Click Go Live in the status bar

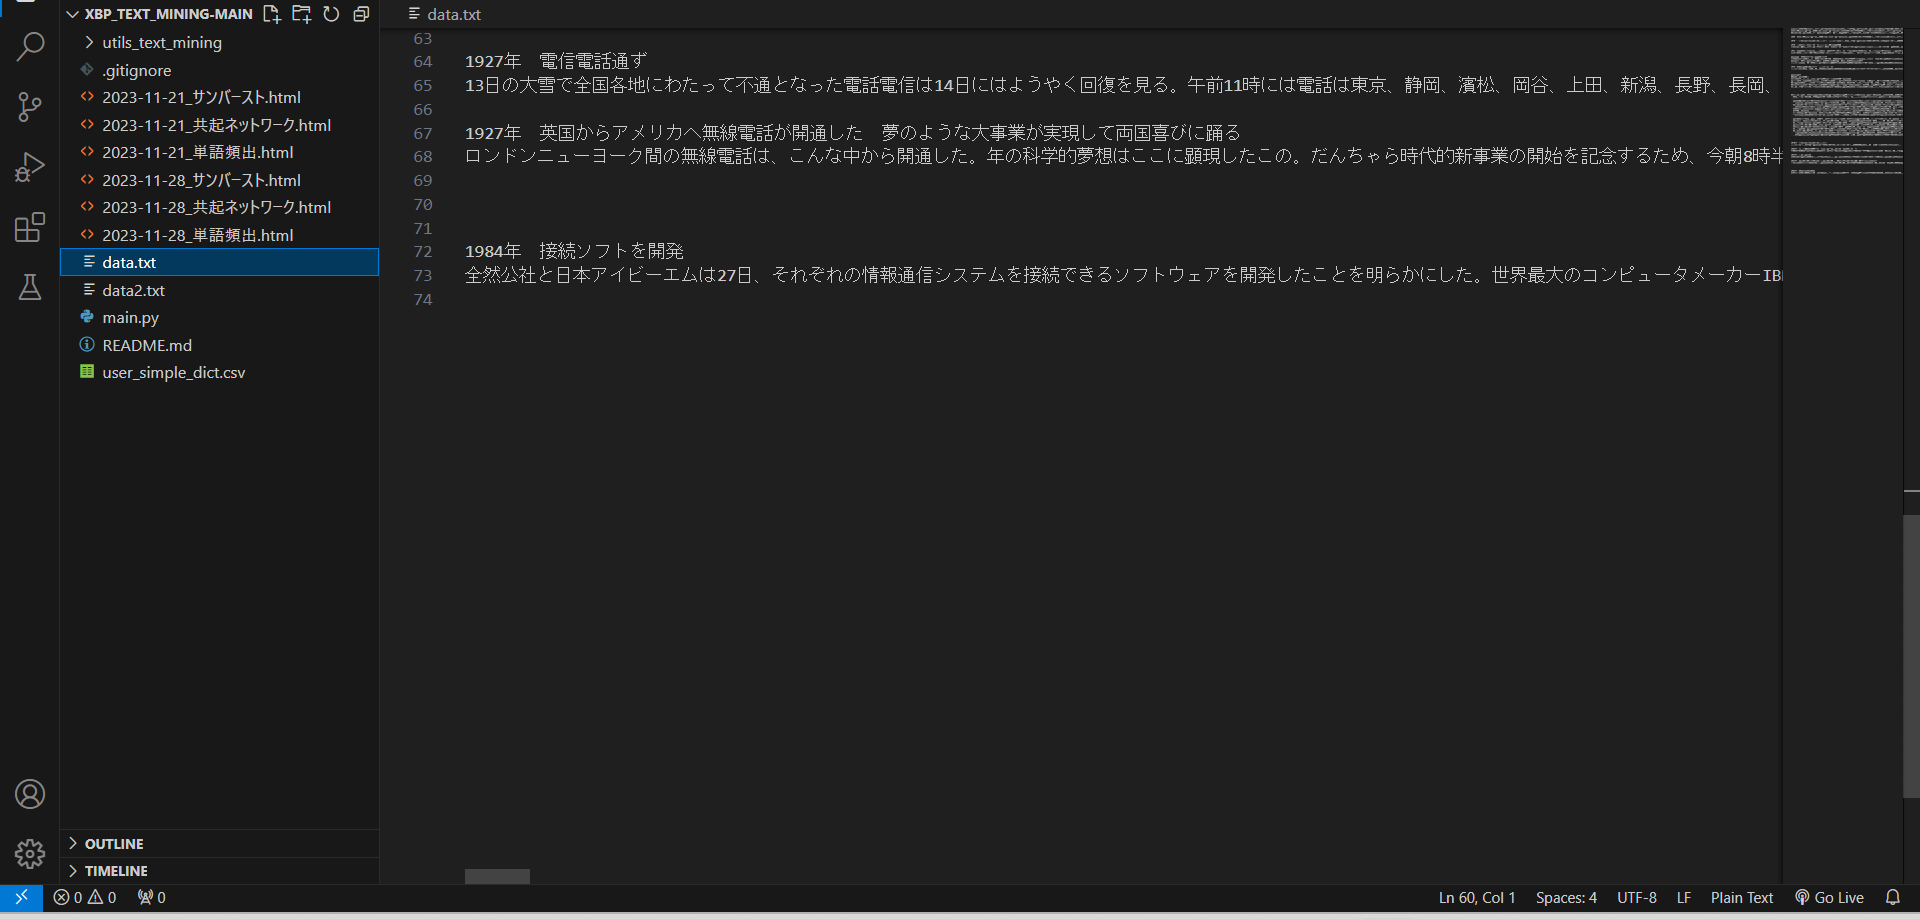[x=1829, y=897]
